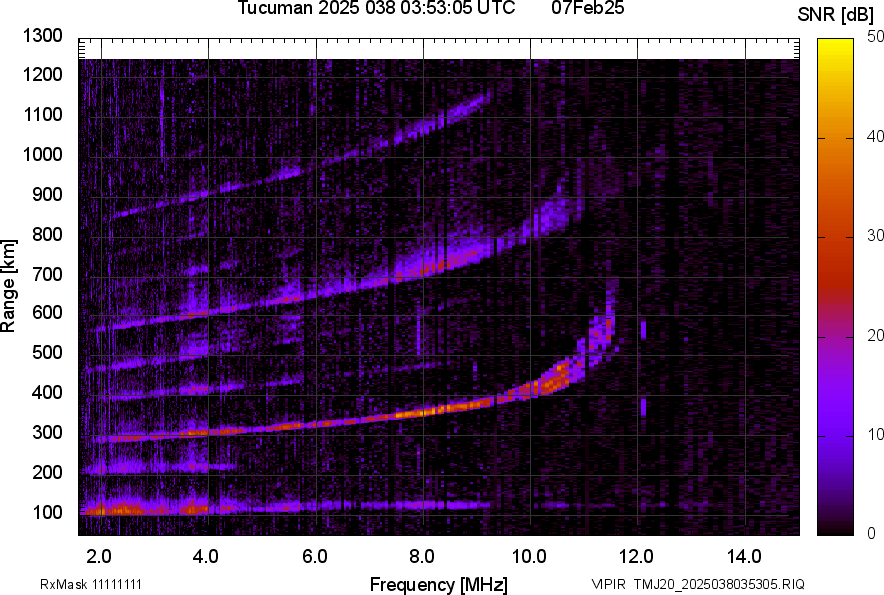The height and width of the screenshot is (595, 884).
Task: Click range axis tick 1200
Action: (x=42, y=74)
